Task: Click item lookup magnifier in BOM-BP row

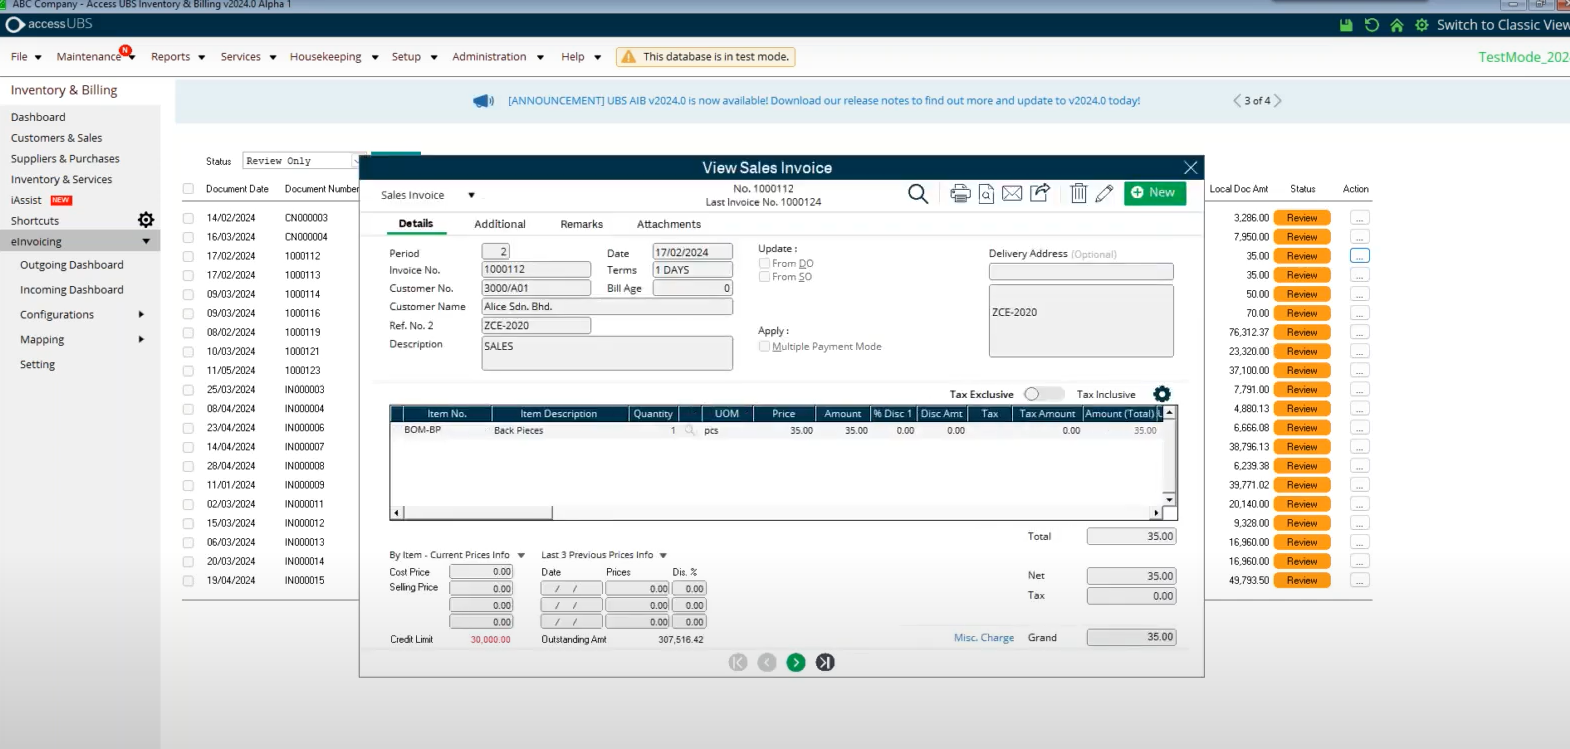Action: (689, 431)
